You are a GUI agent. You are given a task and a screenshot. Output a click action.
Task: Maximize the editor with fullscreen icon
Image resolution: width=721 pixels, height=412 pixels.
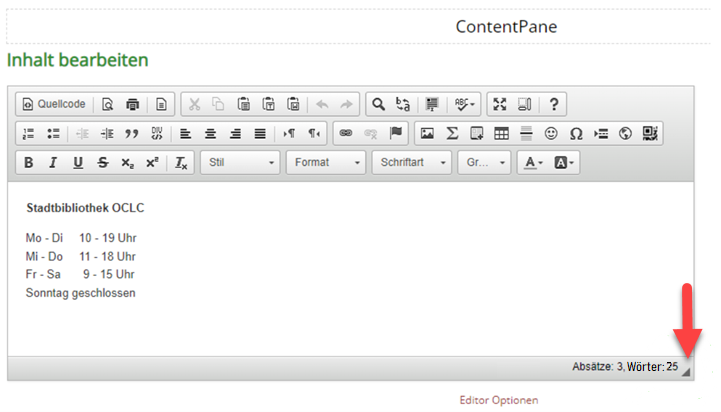(x=500, y=104)
